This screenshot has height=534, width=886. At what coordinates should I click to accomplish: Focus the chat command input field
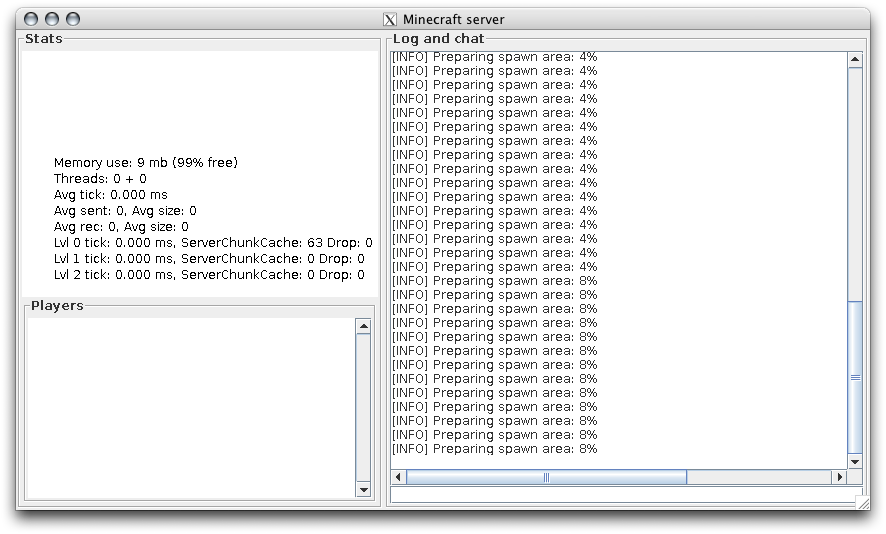(x=624, y=494)
